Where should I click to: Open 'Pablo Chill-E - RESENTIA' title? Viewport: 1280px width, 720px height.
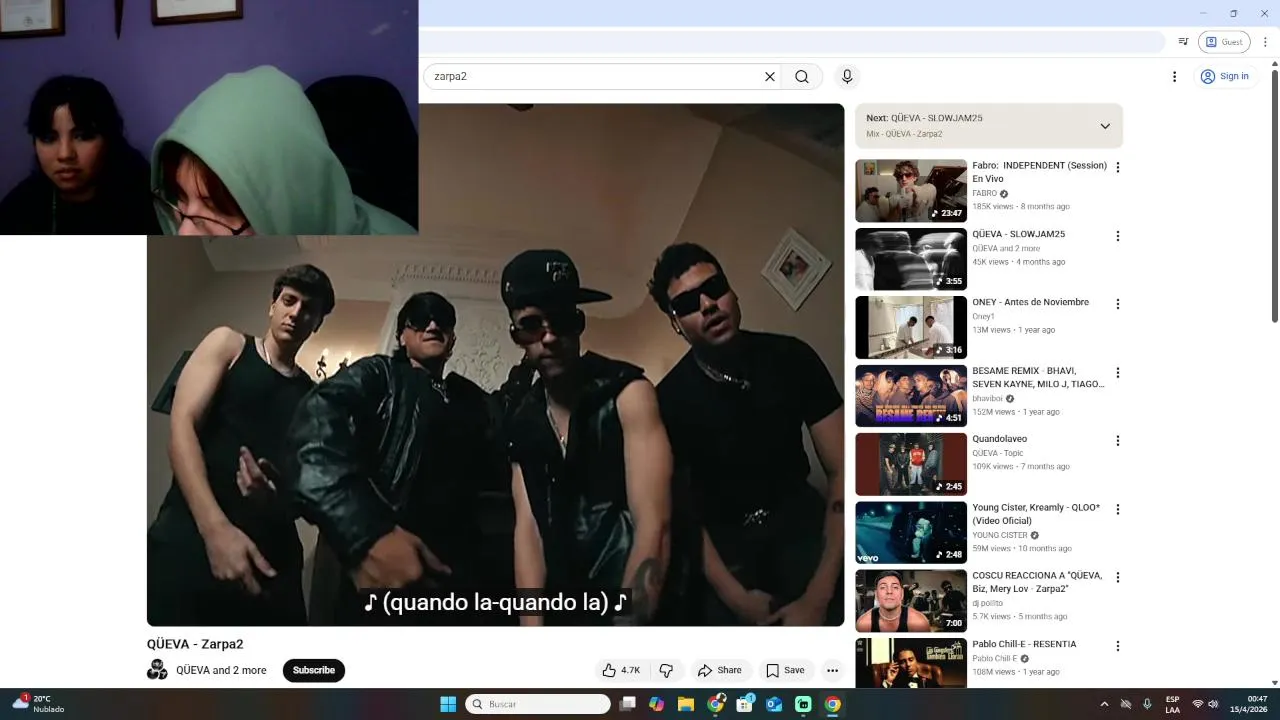pyautogui.click(x=1024, y=644)
